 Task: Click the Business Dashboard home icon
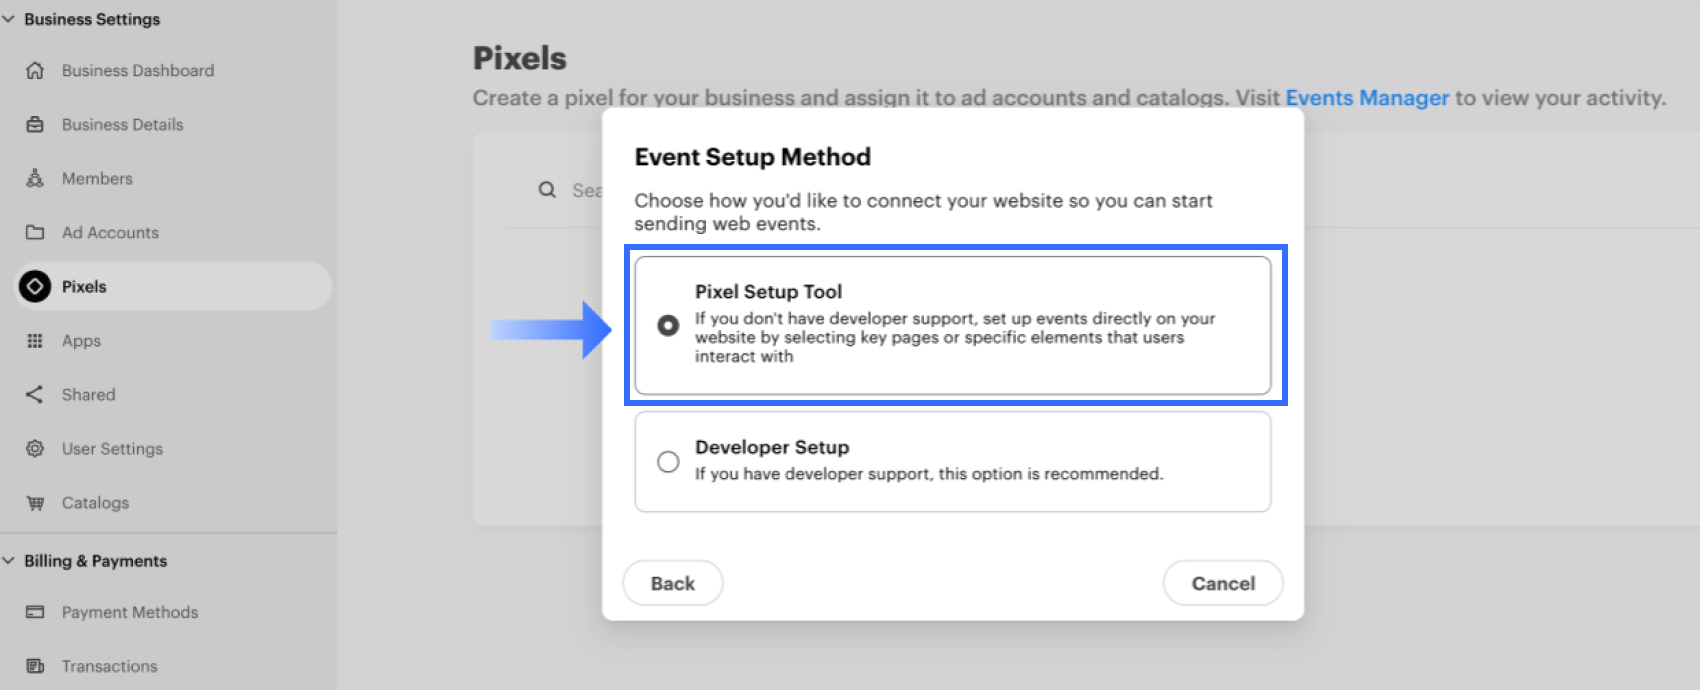point(35,71)
